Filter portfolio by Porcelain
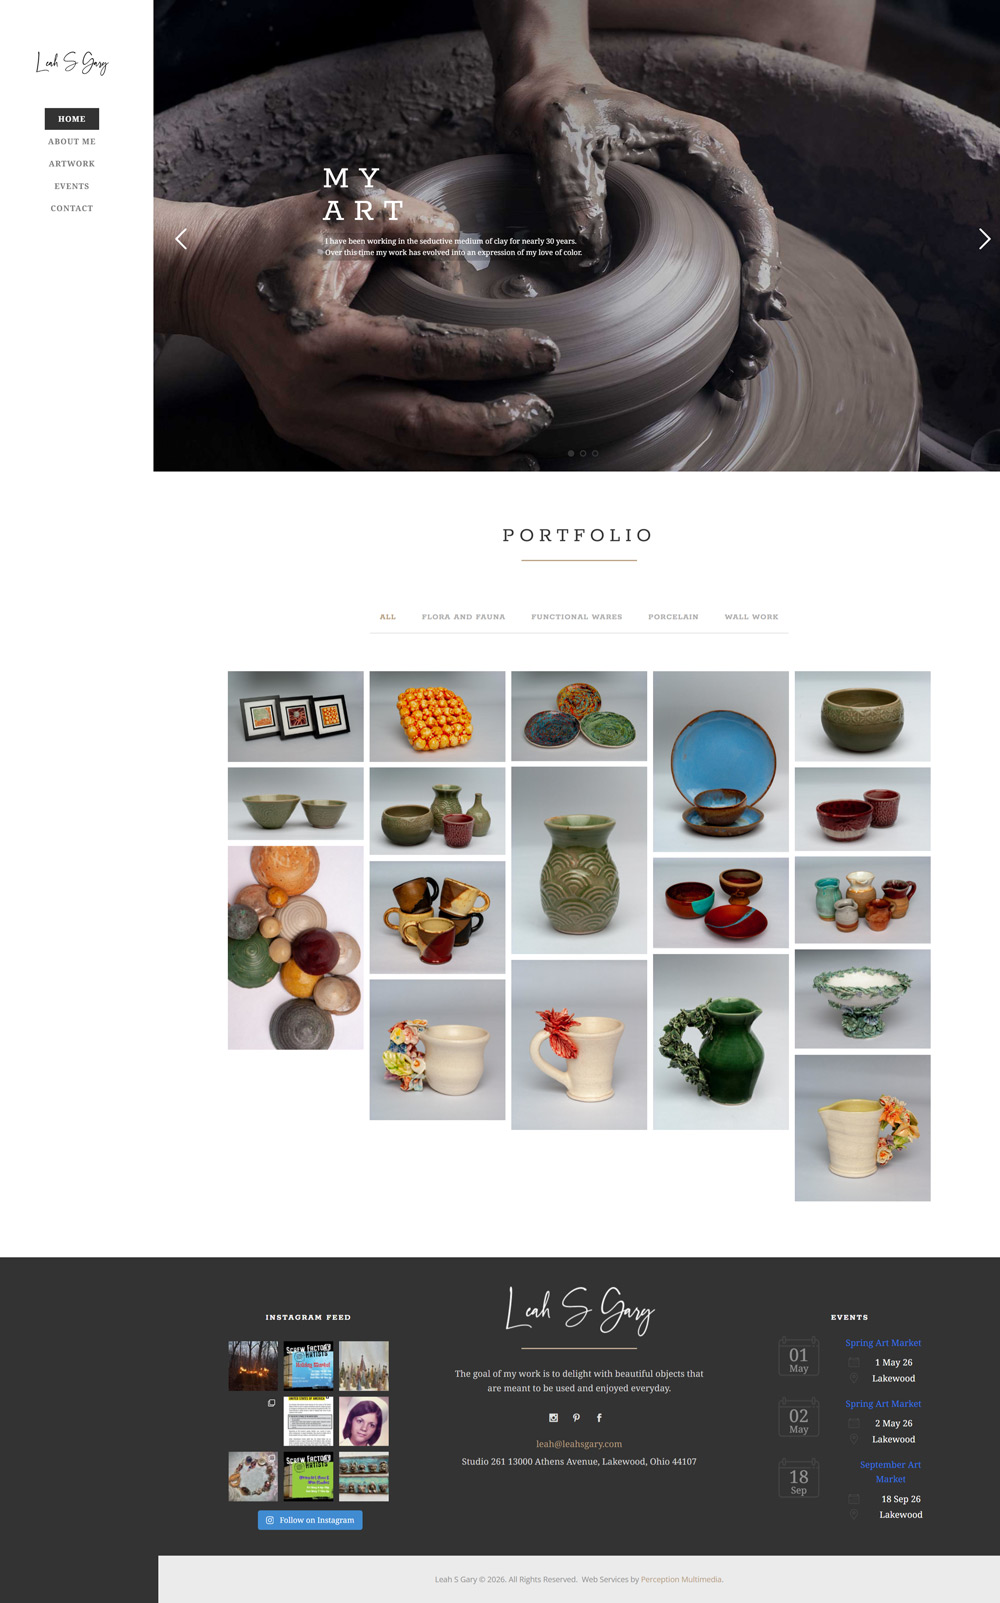This screenshot has height=1603, width=1000. [x=673, y=617]
